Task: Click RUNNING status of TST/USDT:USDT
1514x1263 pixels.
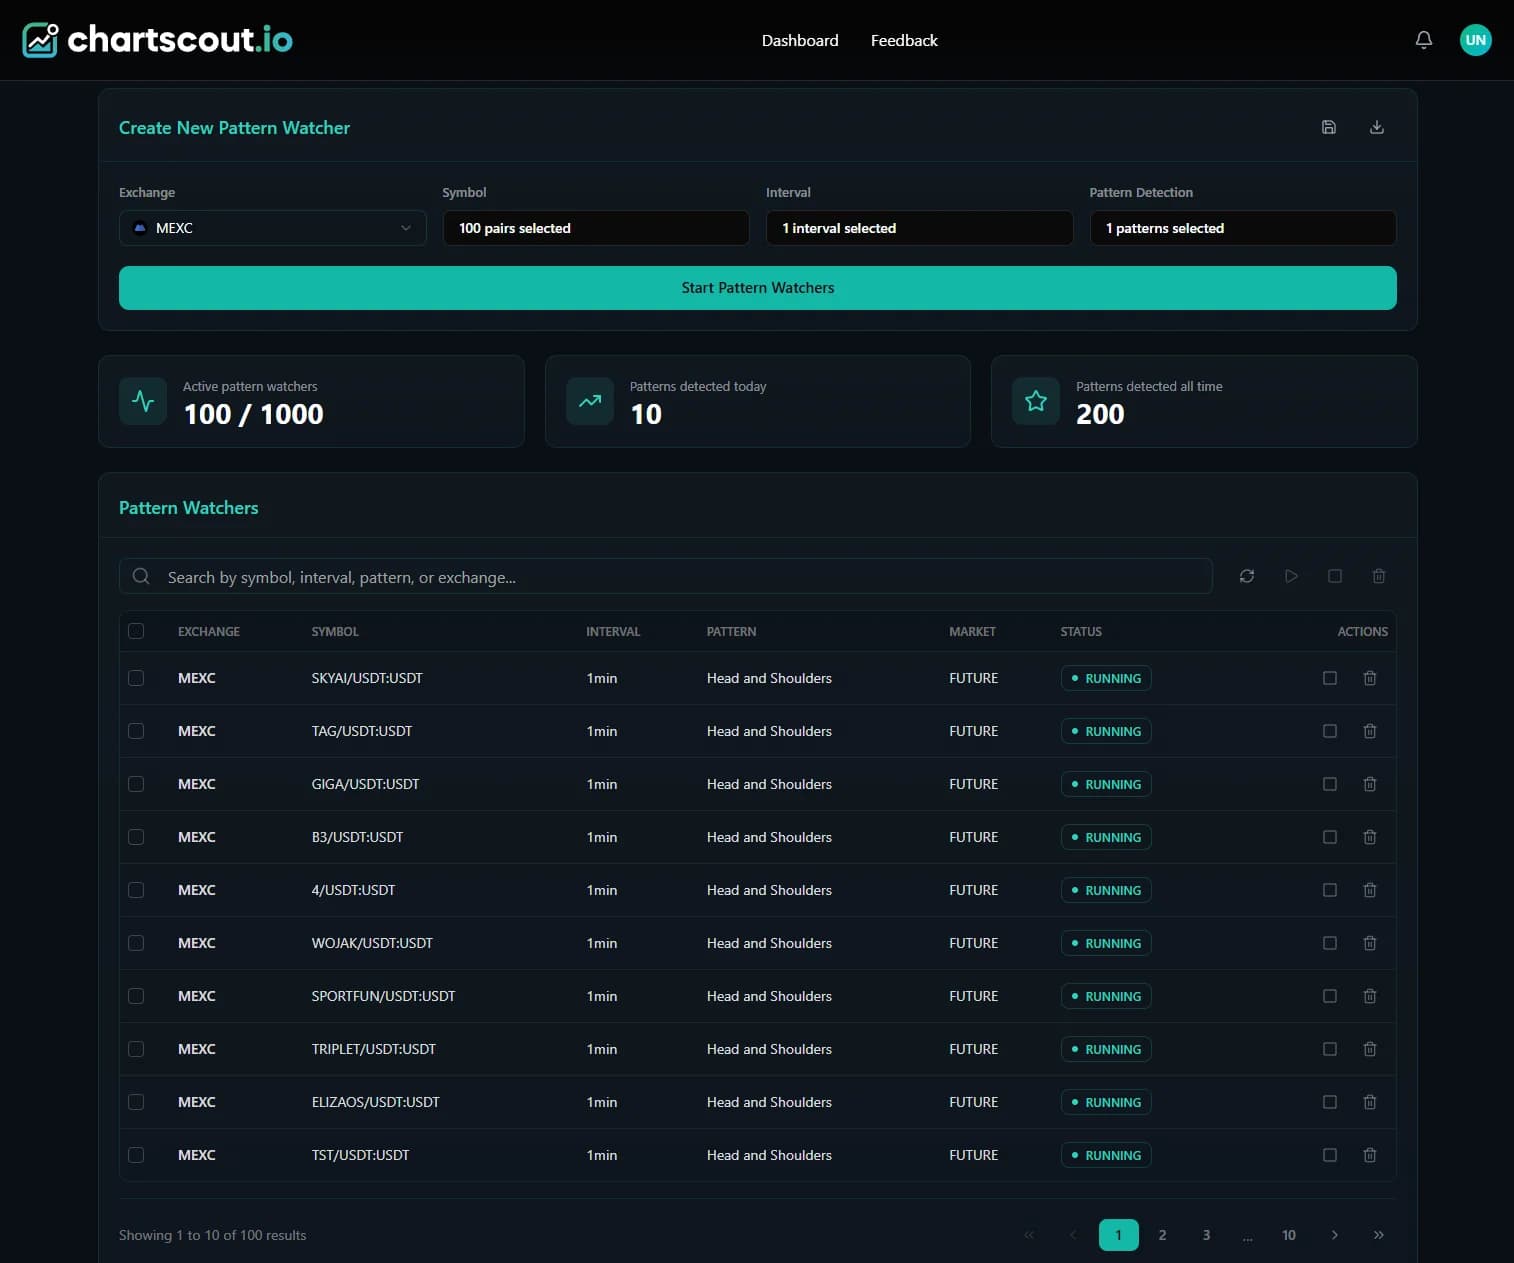Action: coord(1106,1155)
